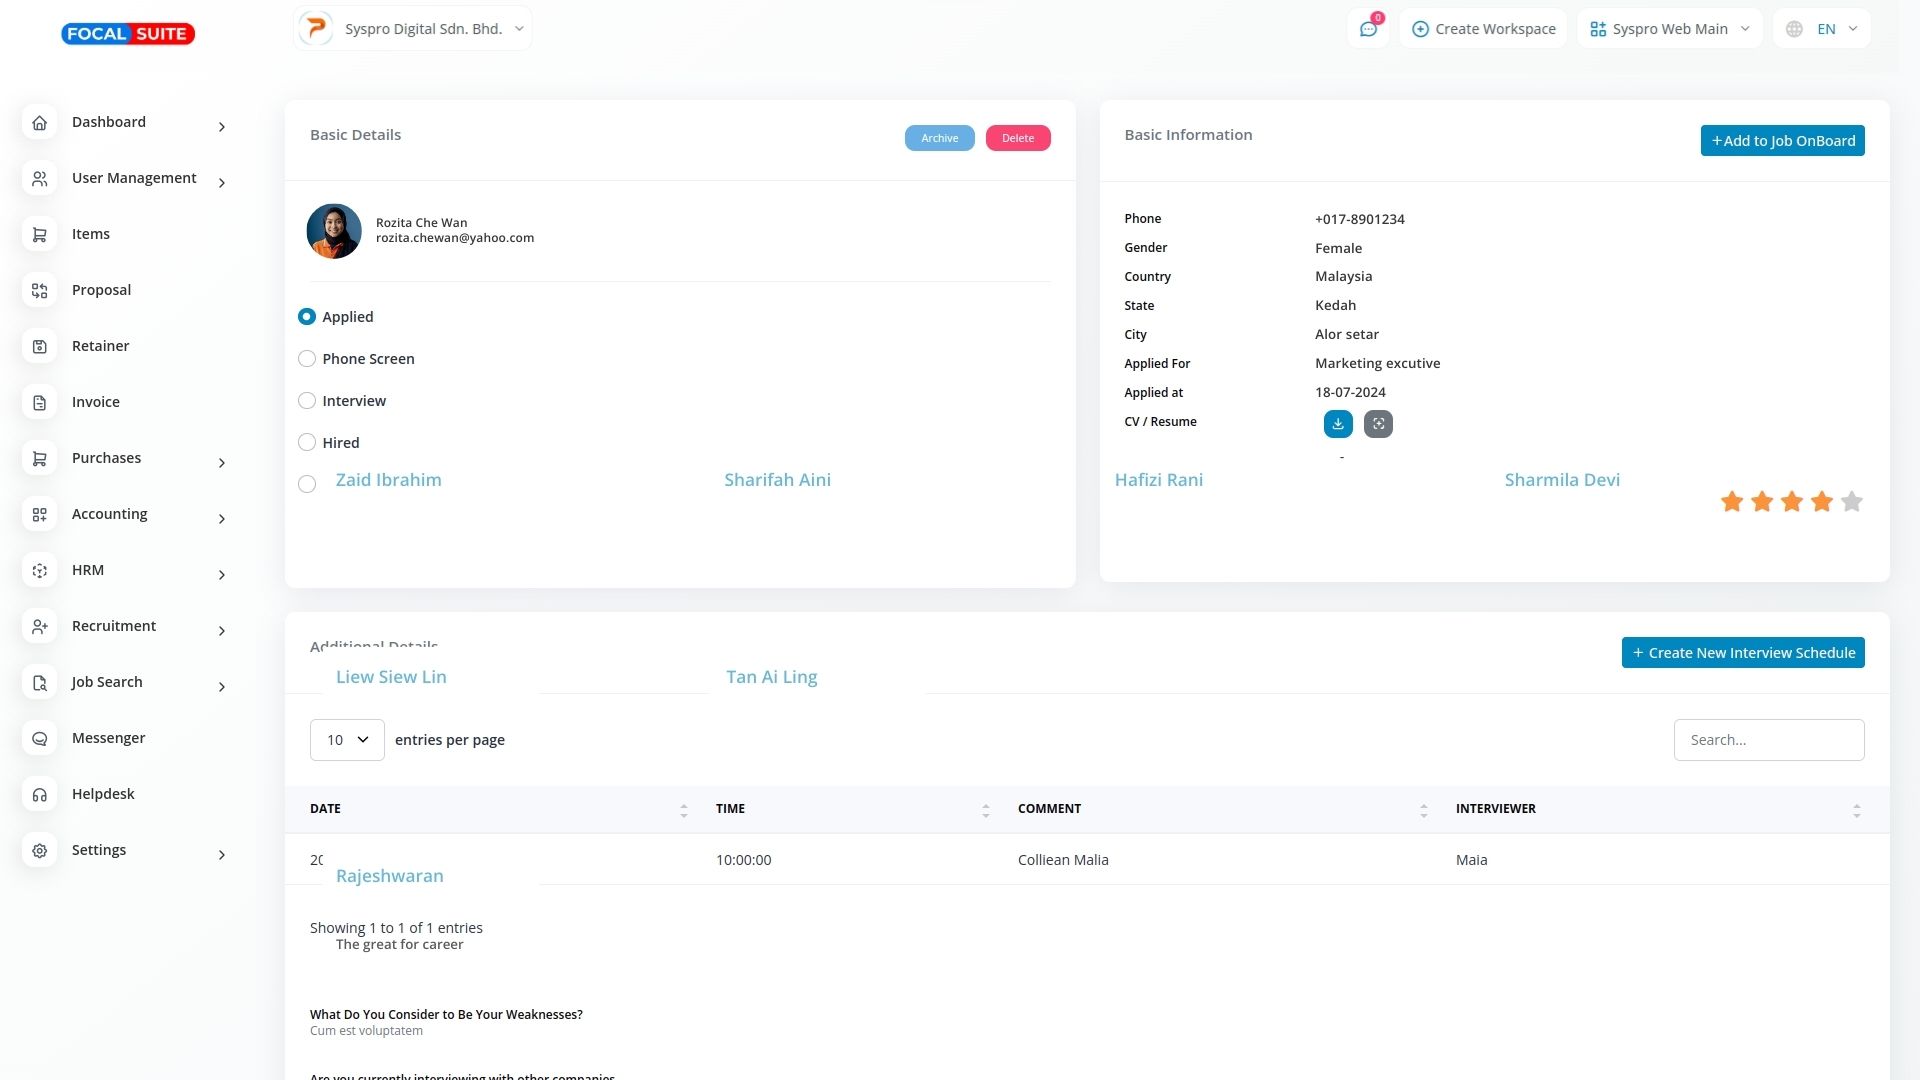Click the CV download icon
Image resolution: width=1920 pixels, height=1080 pixels.
(x=1338, y=424)
